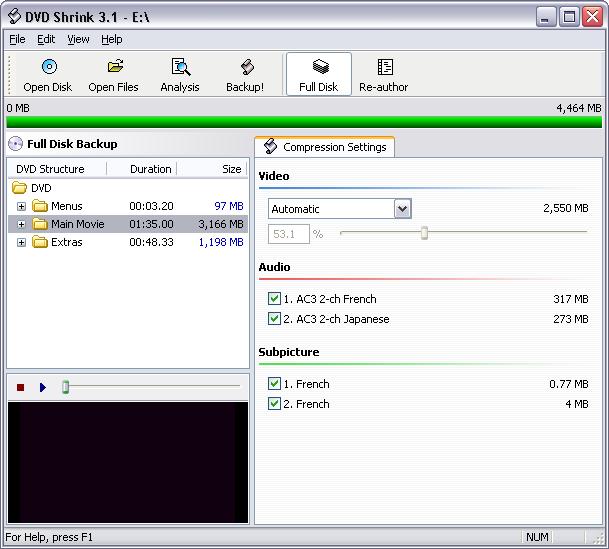Switch to Re-author mode
This screenshot has height=549, width=609.
coord(384,75)
